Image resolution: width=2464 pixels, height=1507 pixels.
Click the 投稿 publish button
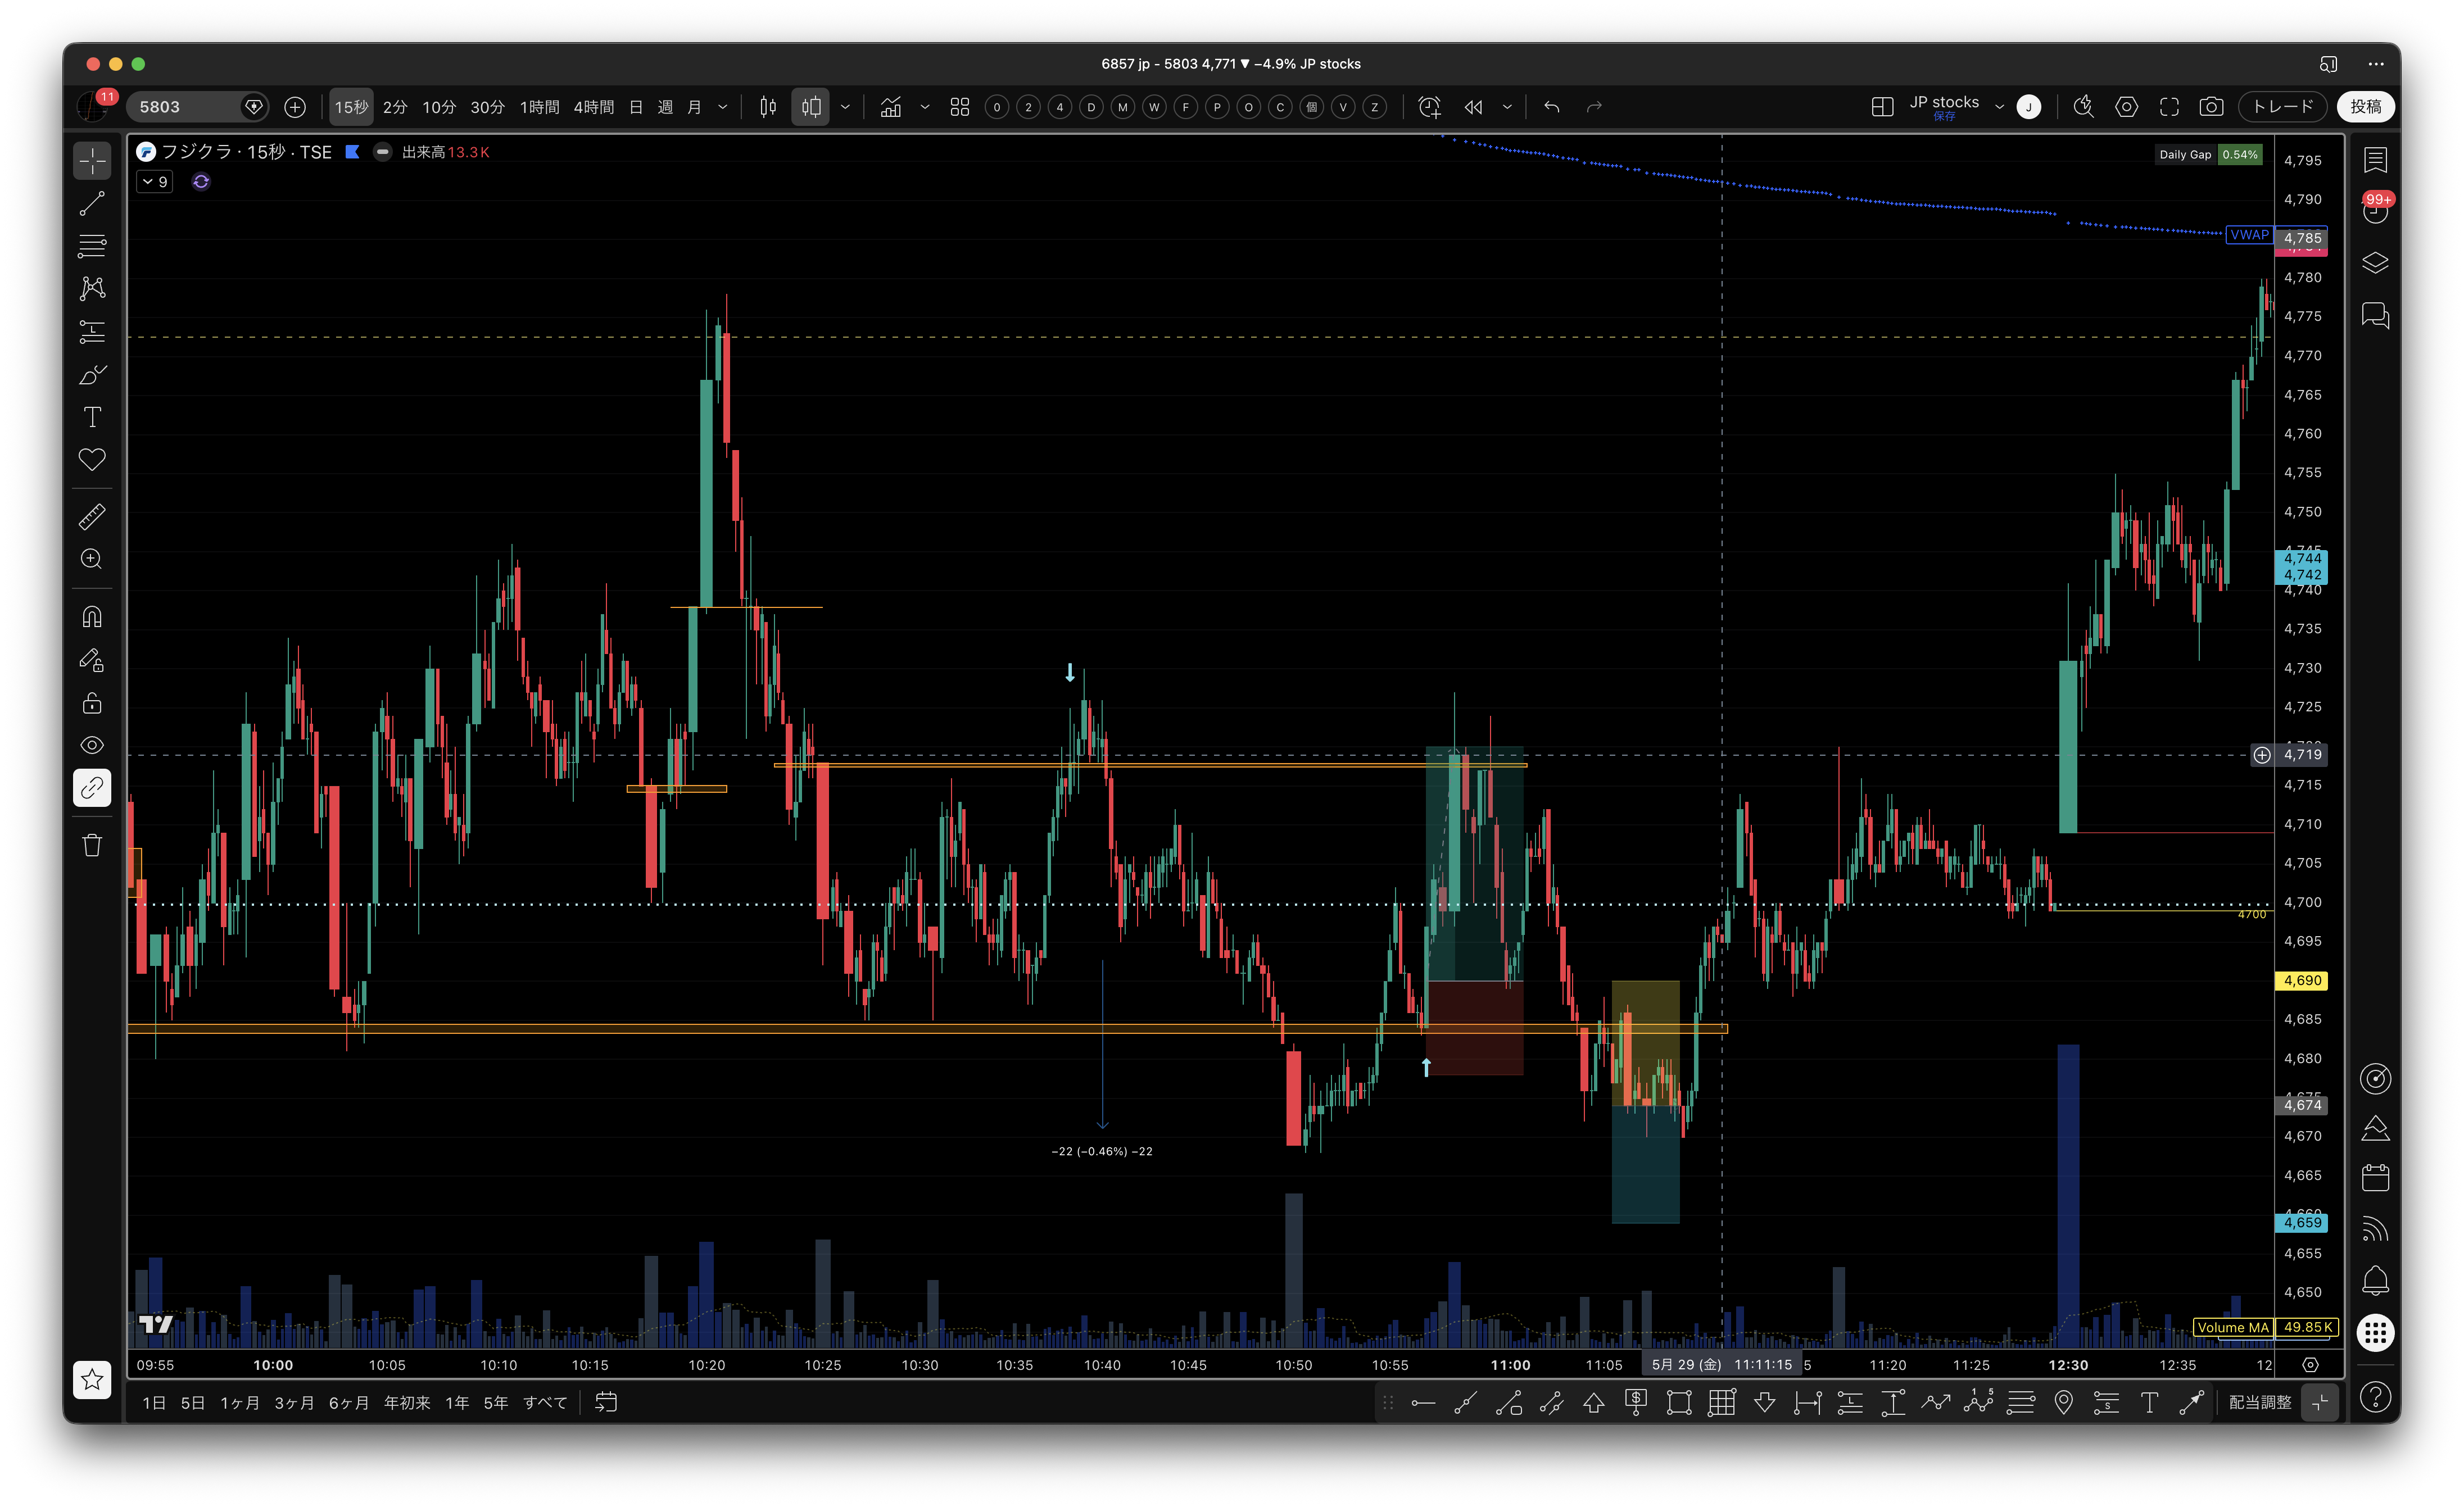pos(2366,107)
